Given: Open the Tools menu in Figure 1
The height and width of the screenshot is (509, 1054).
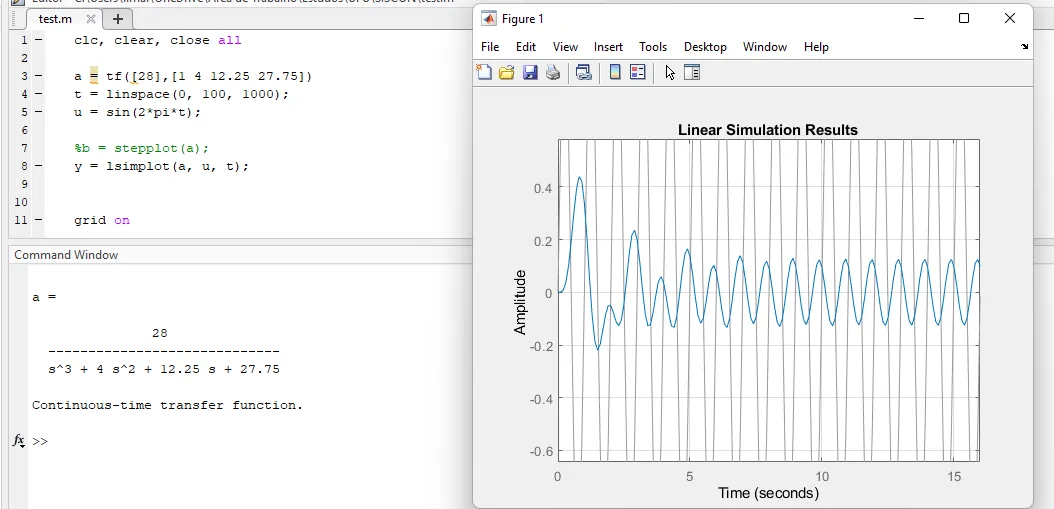Looking at the screenshot, I should (x=652, y=47).
